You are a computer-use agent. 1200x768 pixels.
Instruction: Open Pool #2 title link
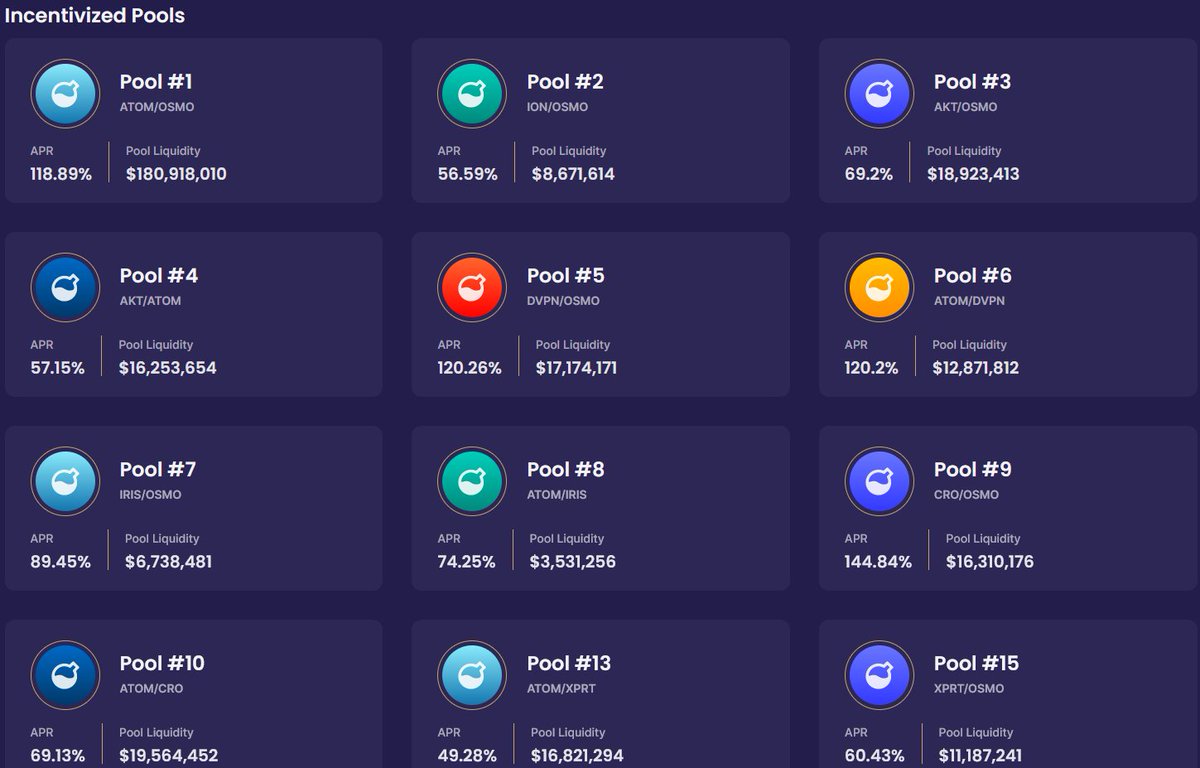click(565, 82)
